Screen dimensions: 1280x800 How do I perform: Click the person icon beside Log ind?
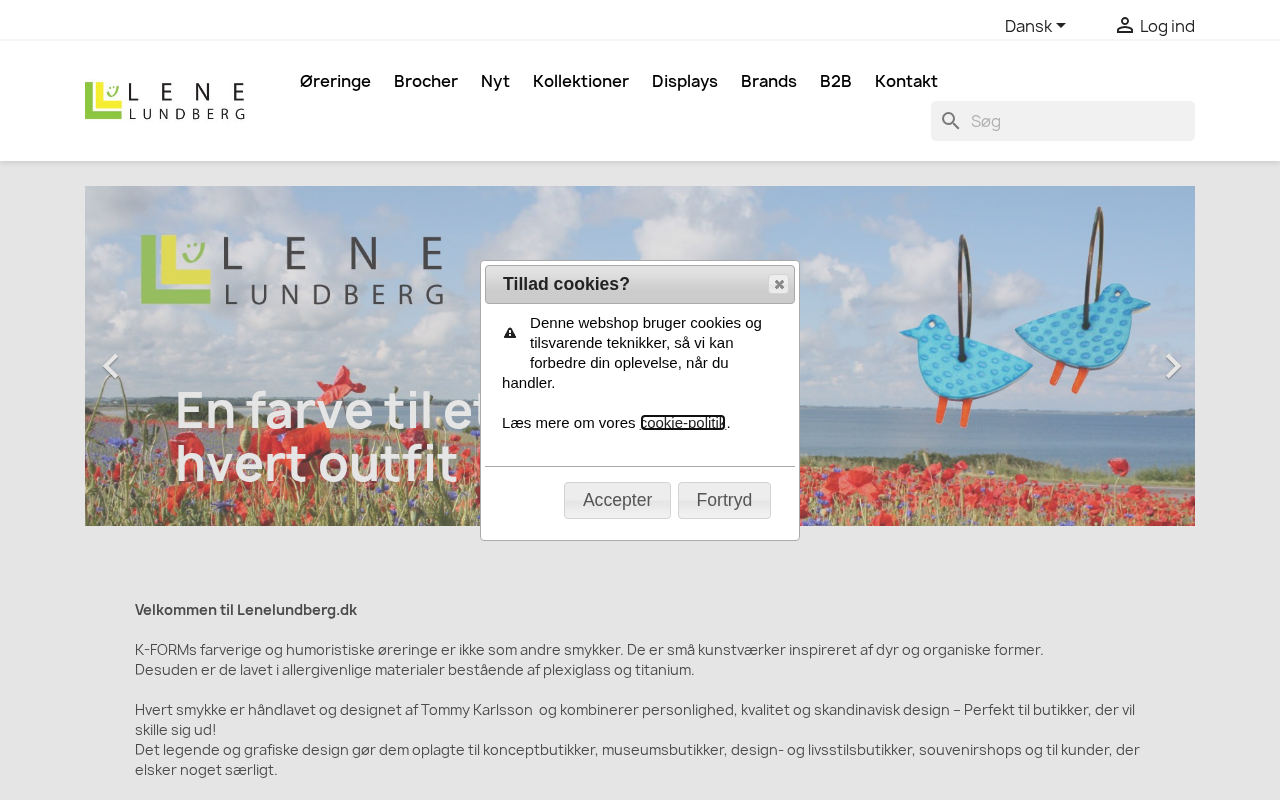tap(1125, 26)
